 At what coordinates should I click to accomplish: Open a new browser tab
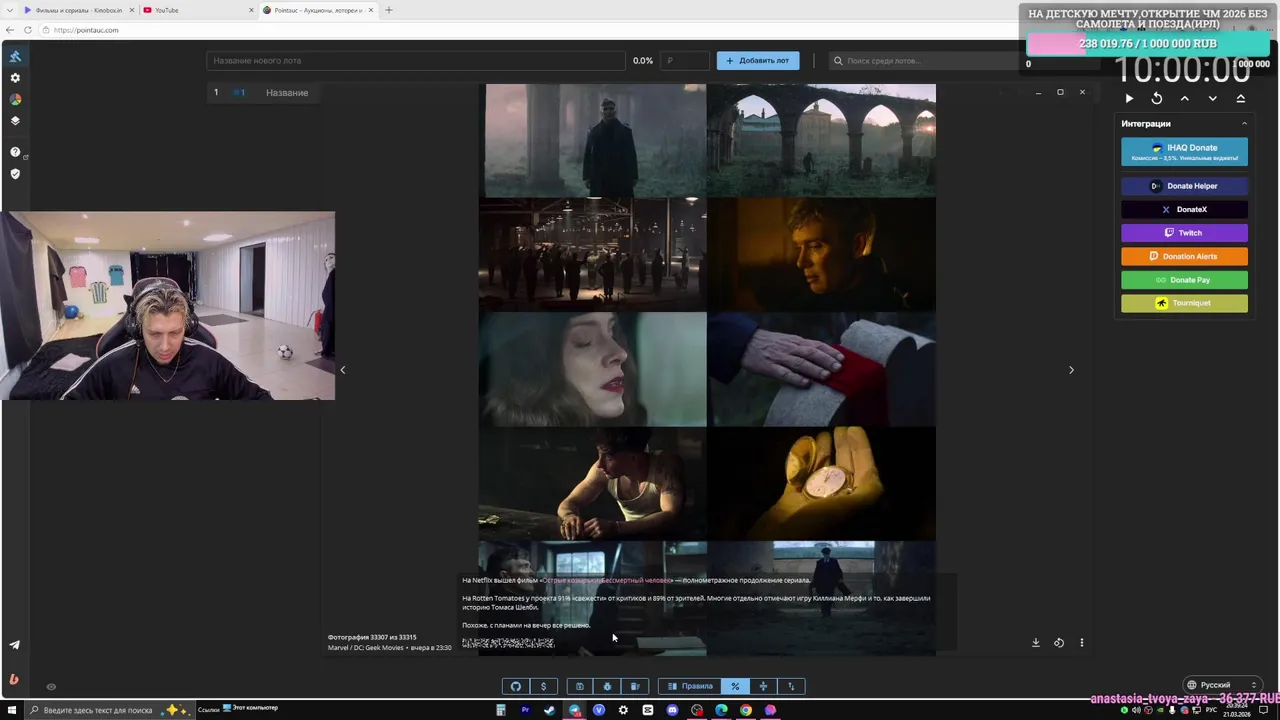pos(389,10)
